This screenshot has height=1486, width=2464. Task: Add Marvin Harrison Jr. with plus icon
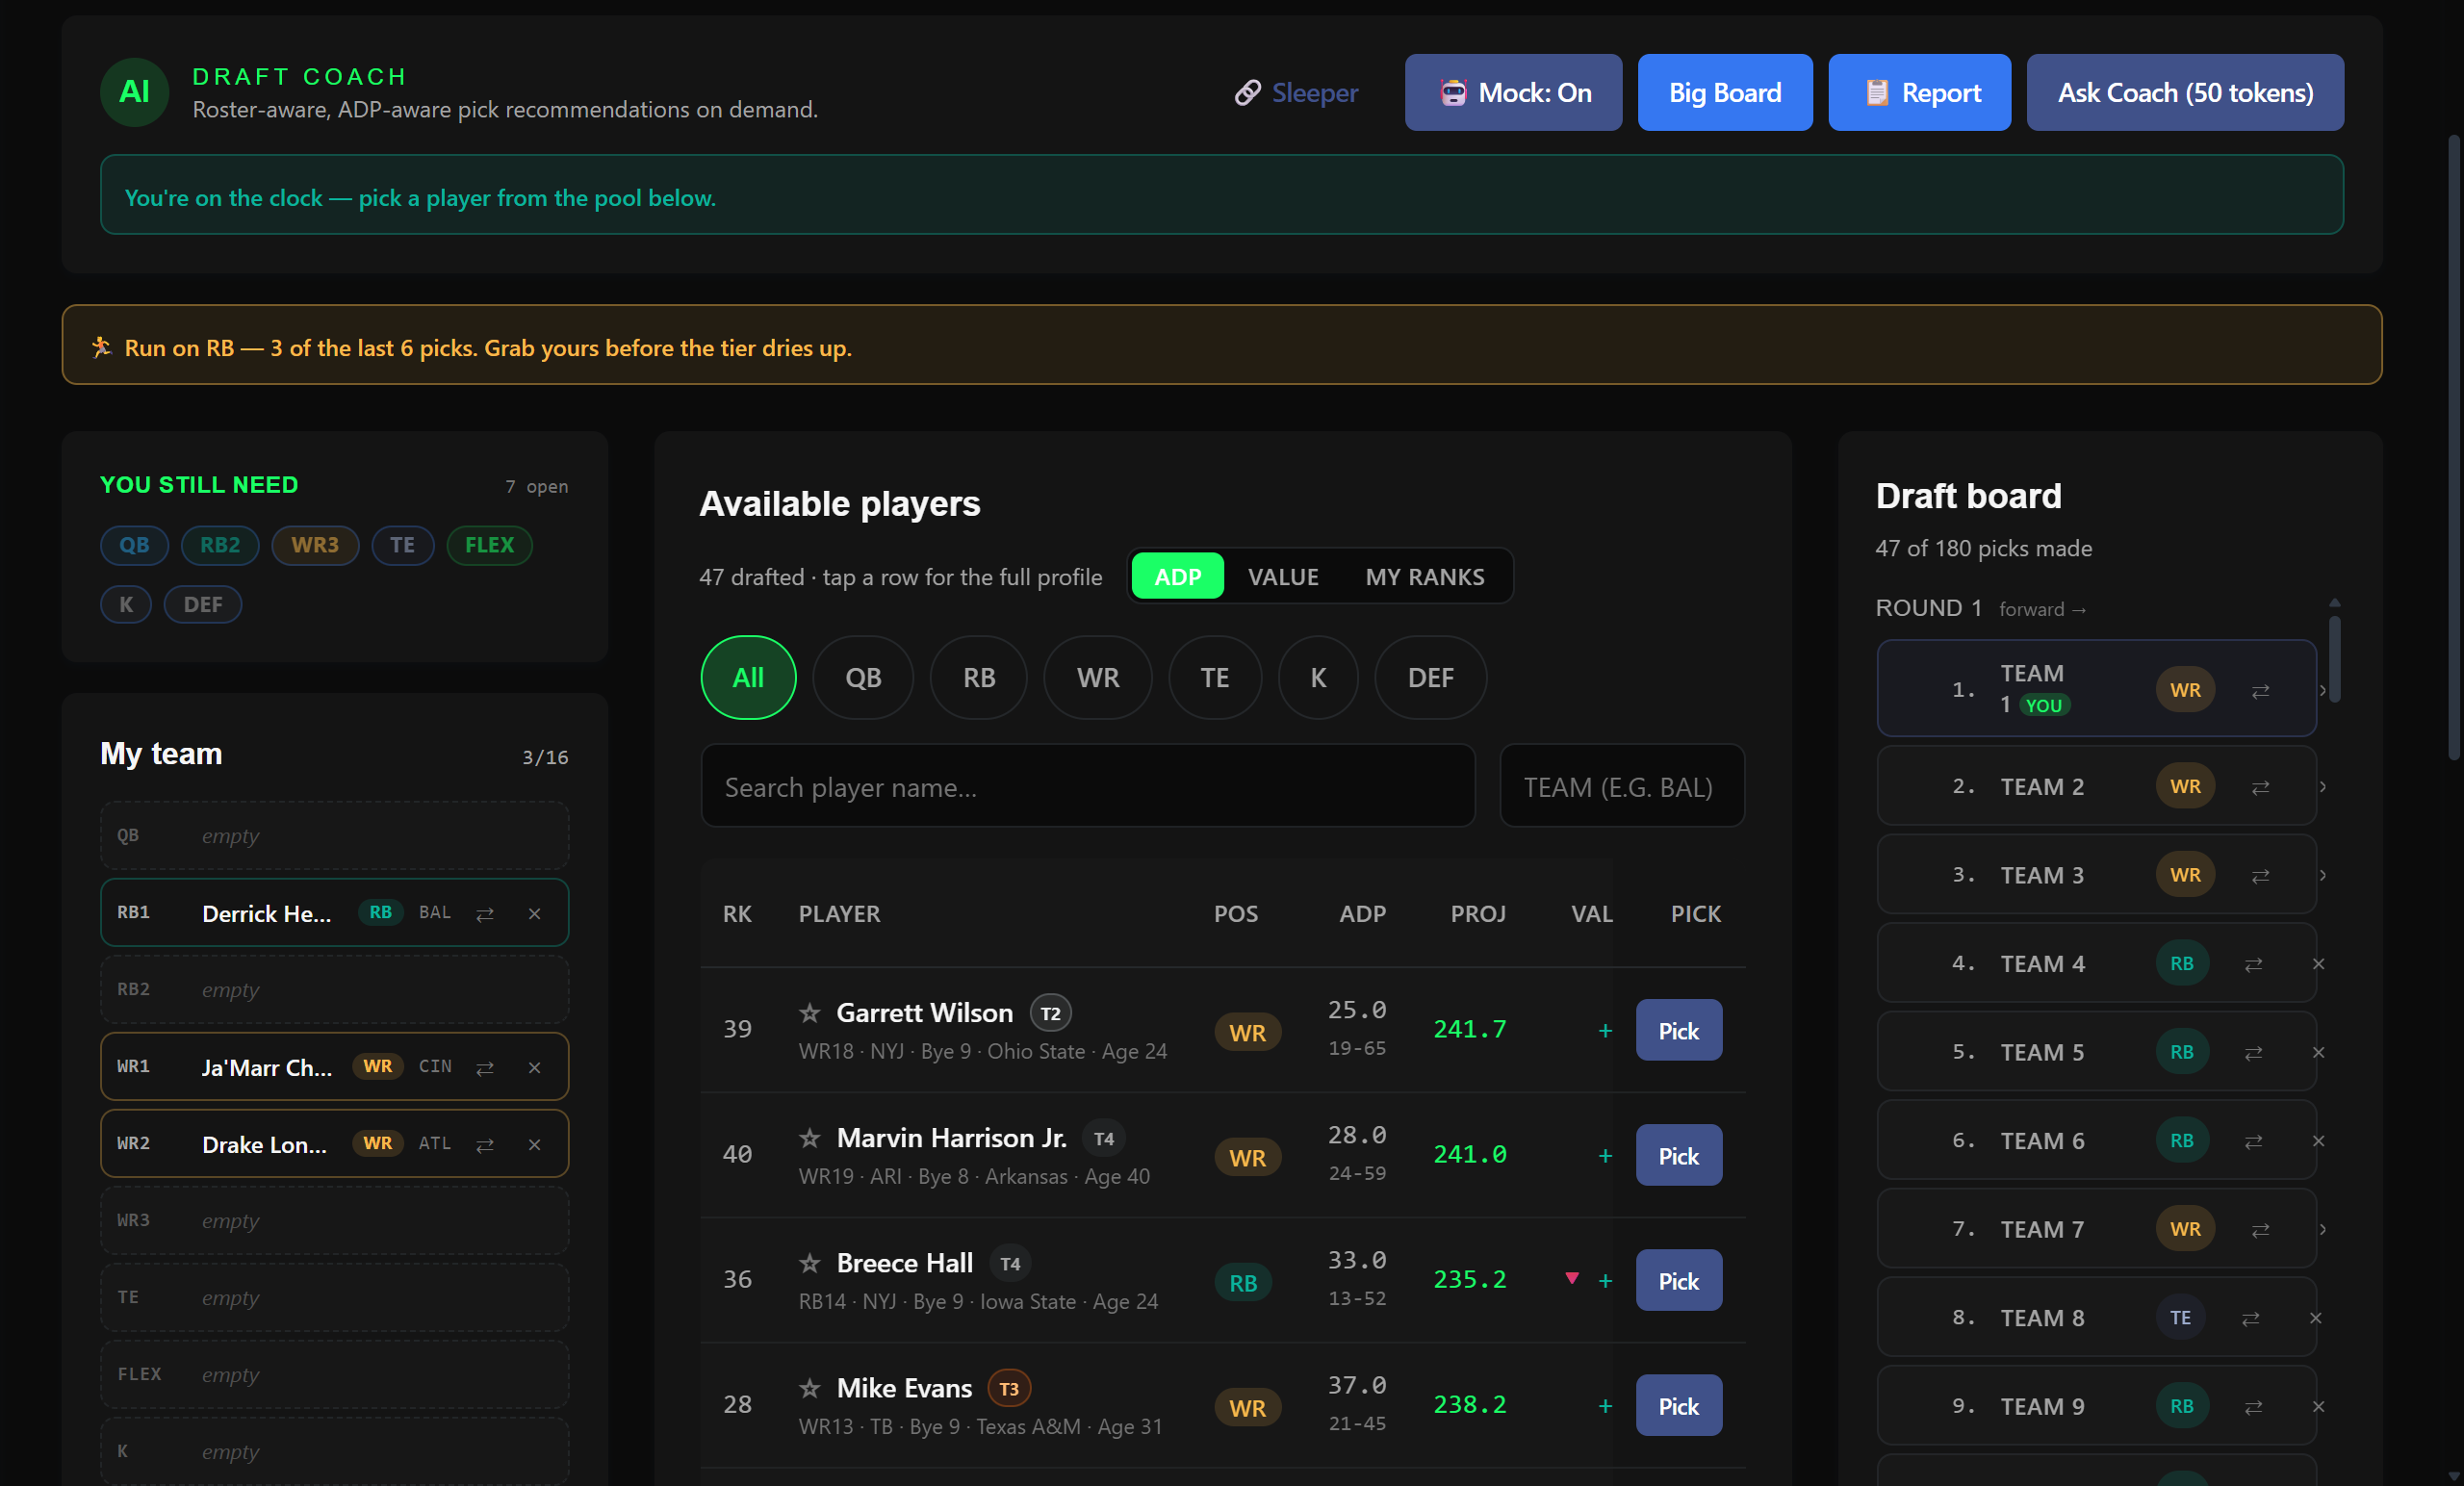[1605, 1156]
